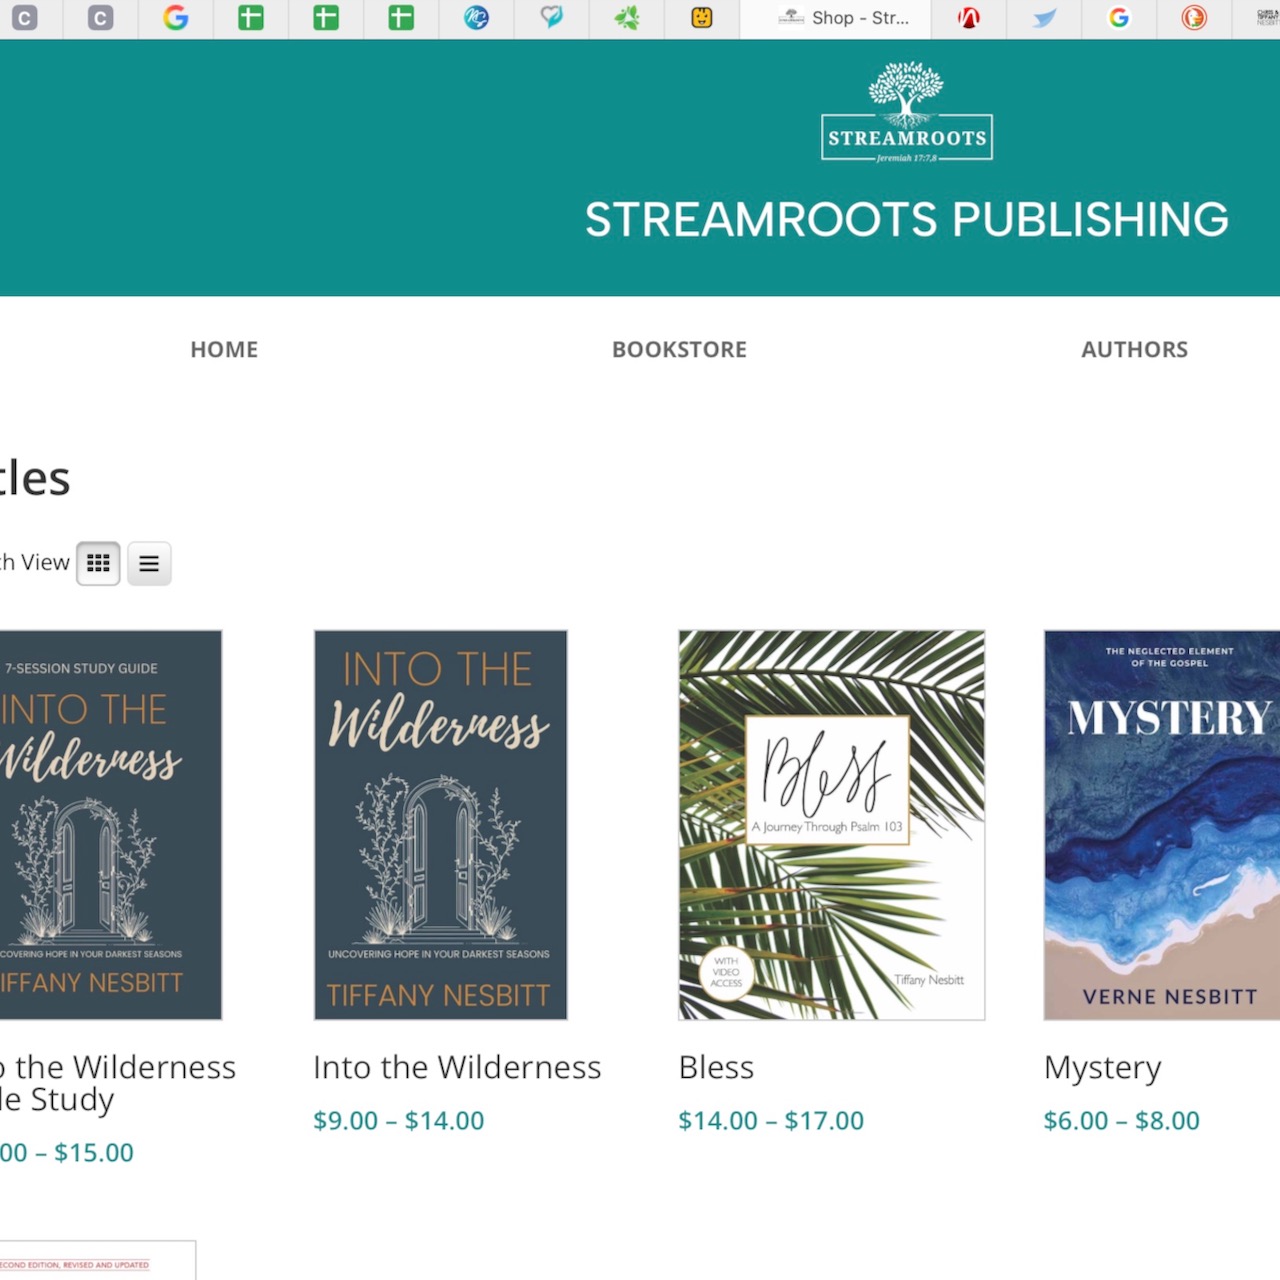
Task: Click the Mystery product title
Action: [x=1102, y=1067]
